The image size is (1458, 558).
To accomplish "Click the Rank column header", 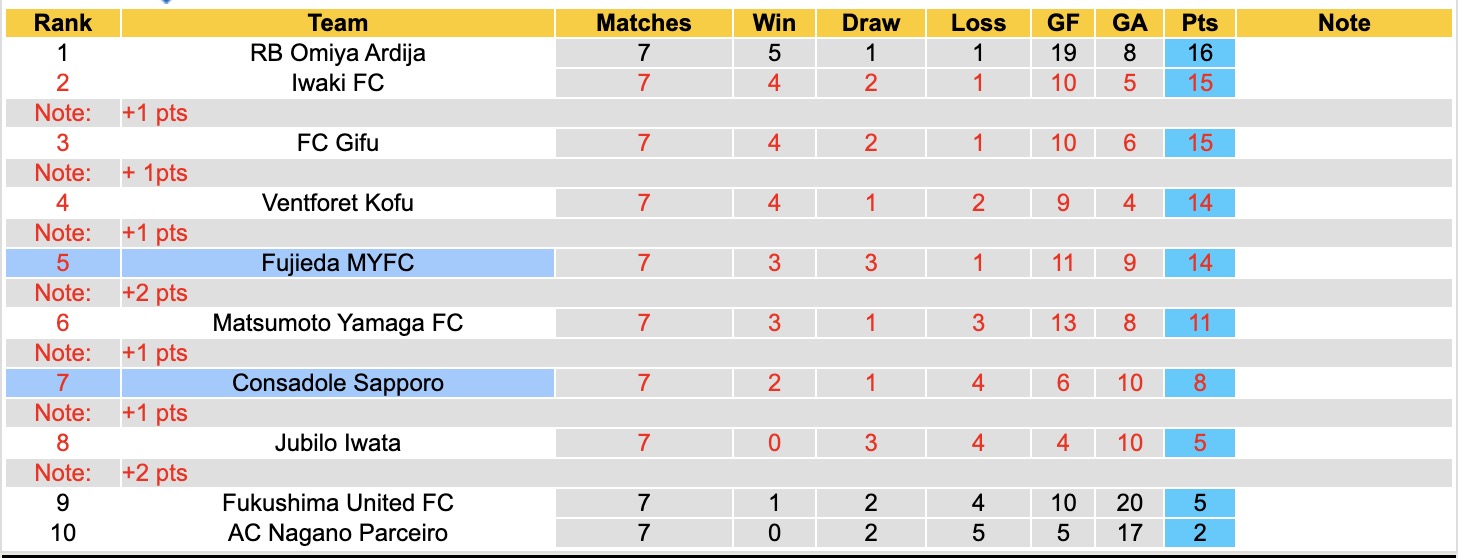I will (63, 23).
